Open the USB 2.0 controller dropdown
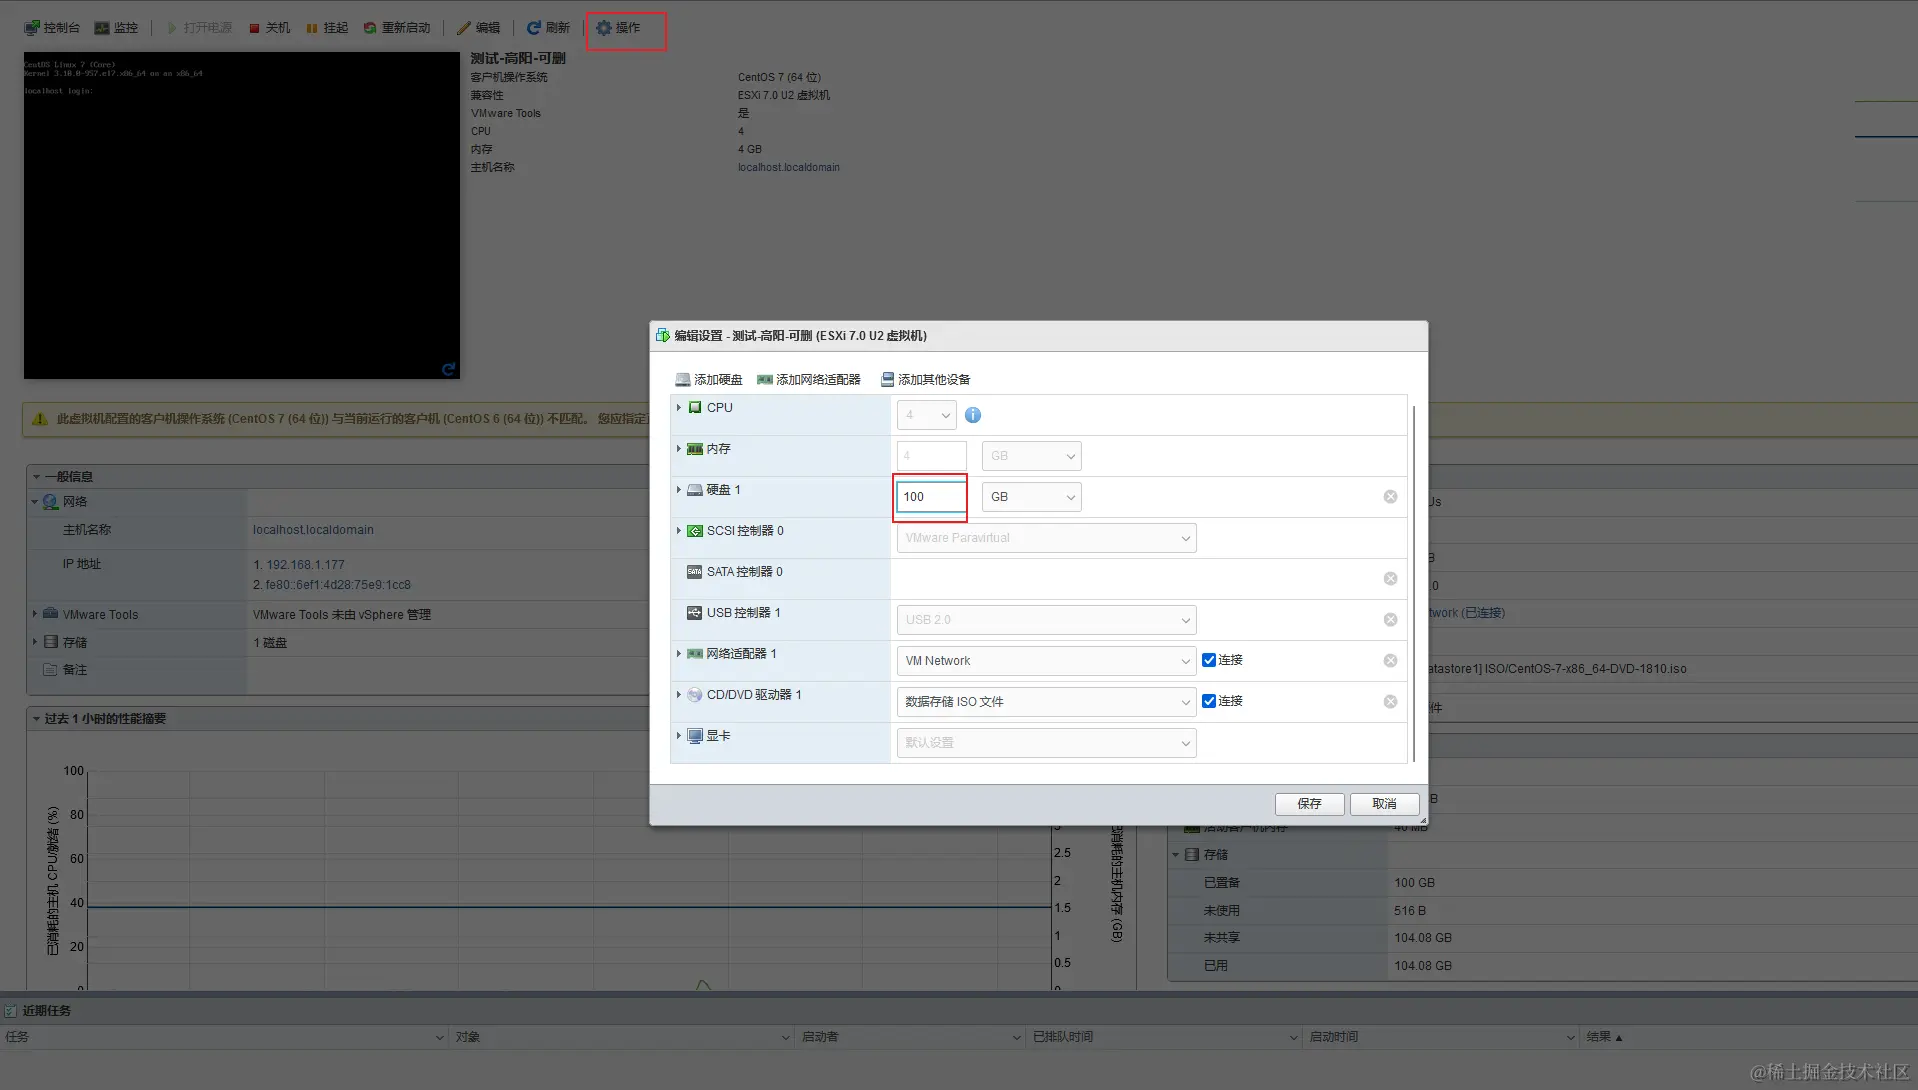1918x1090 pixels. 1047,620
